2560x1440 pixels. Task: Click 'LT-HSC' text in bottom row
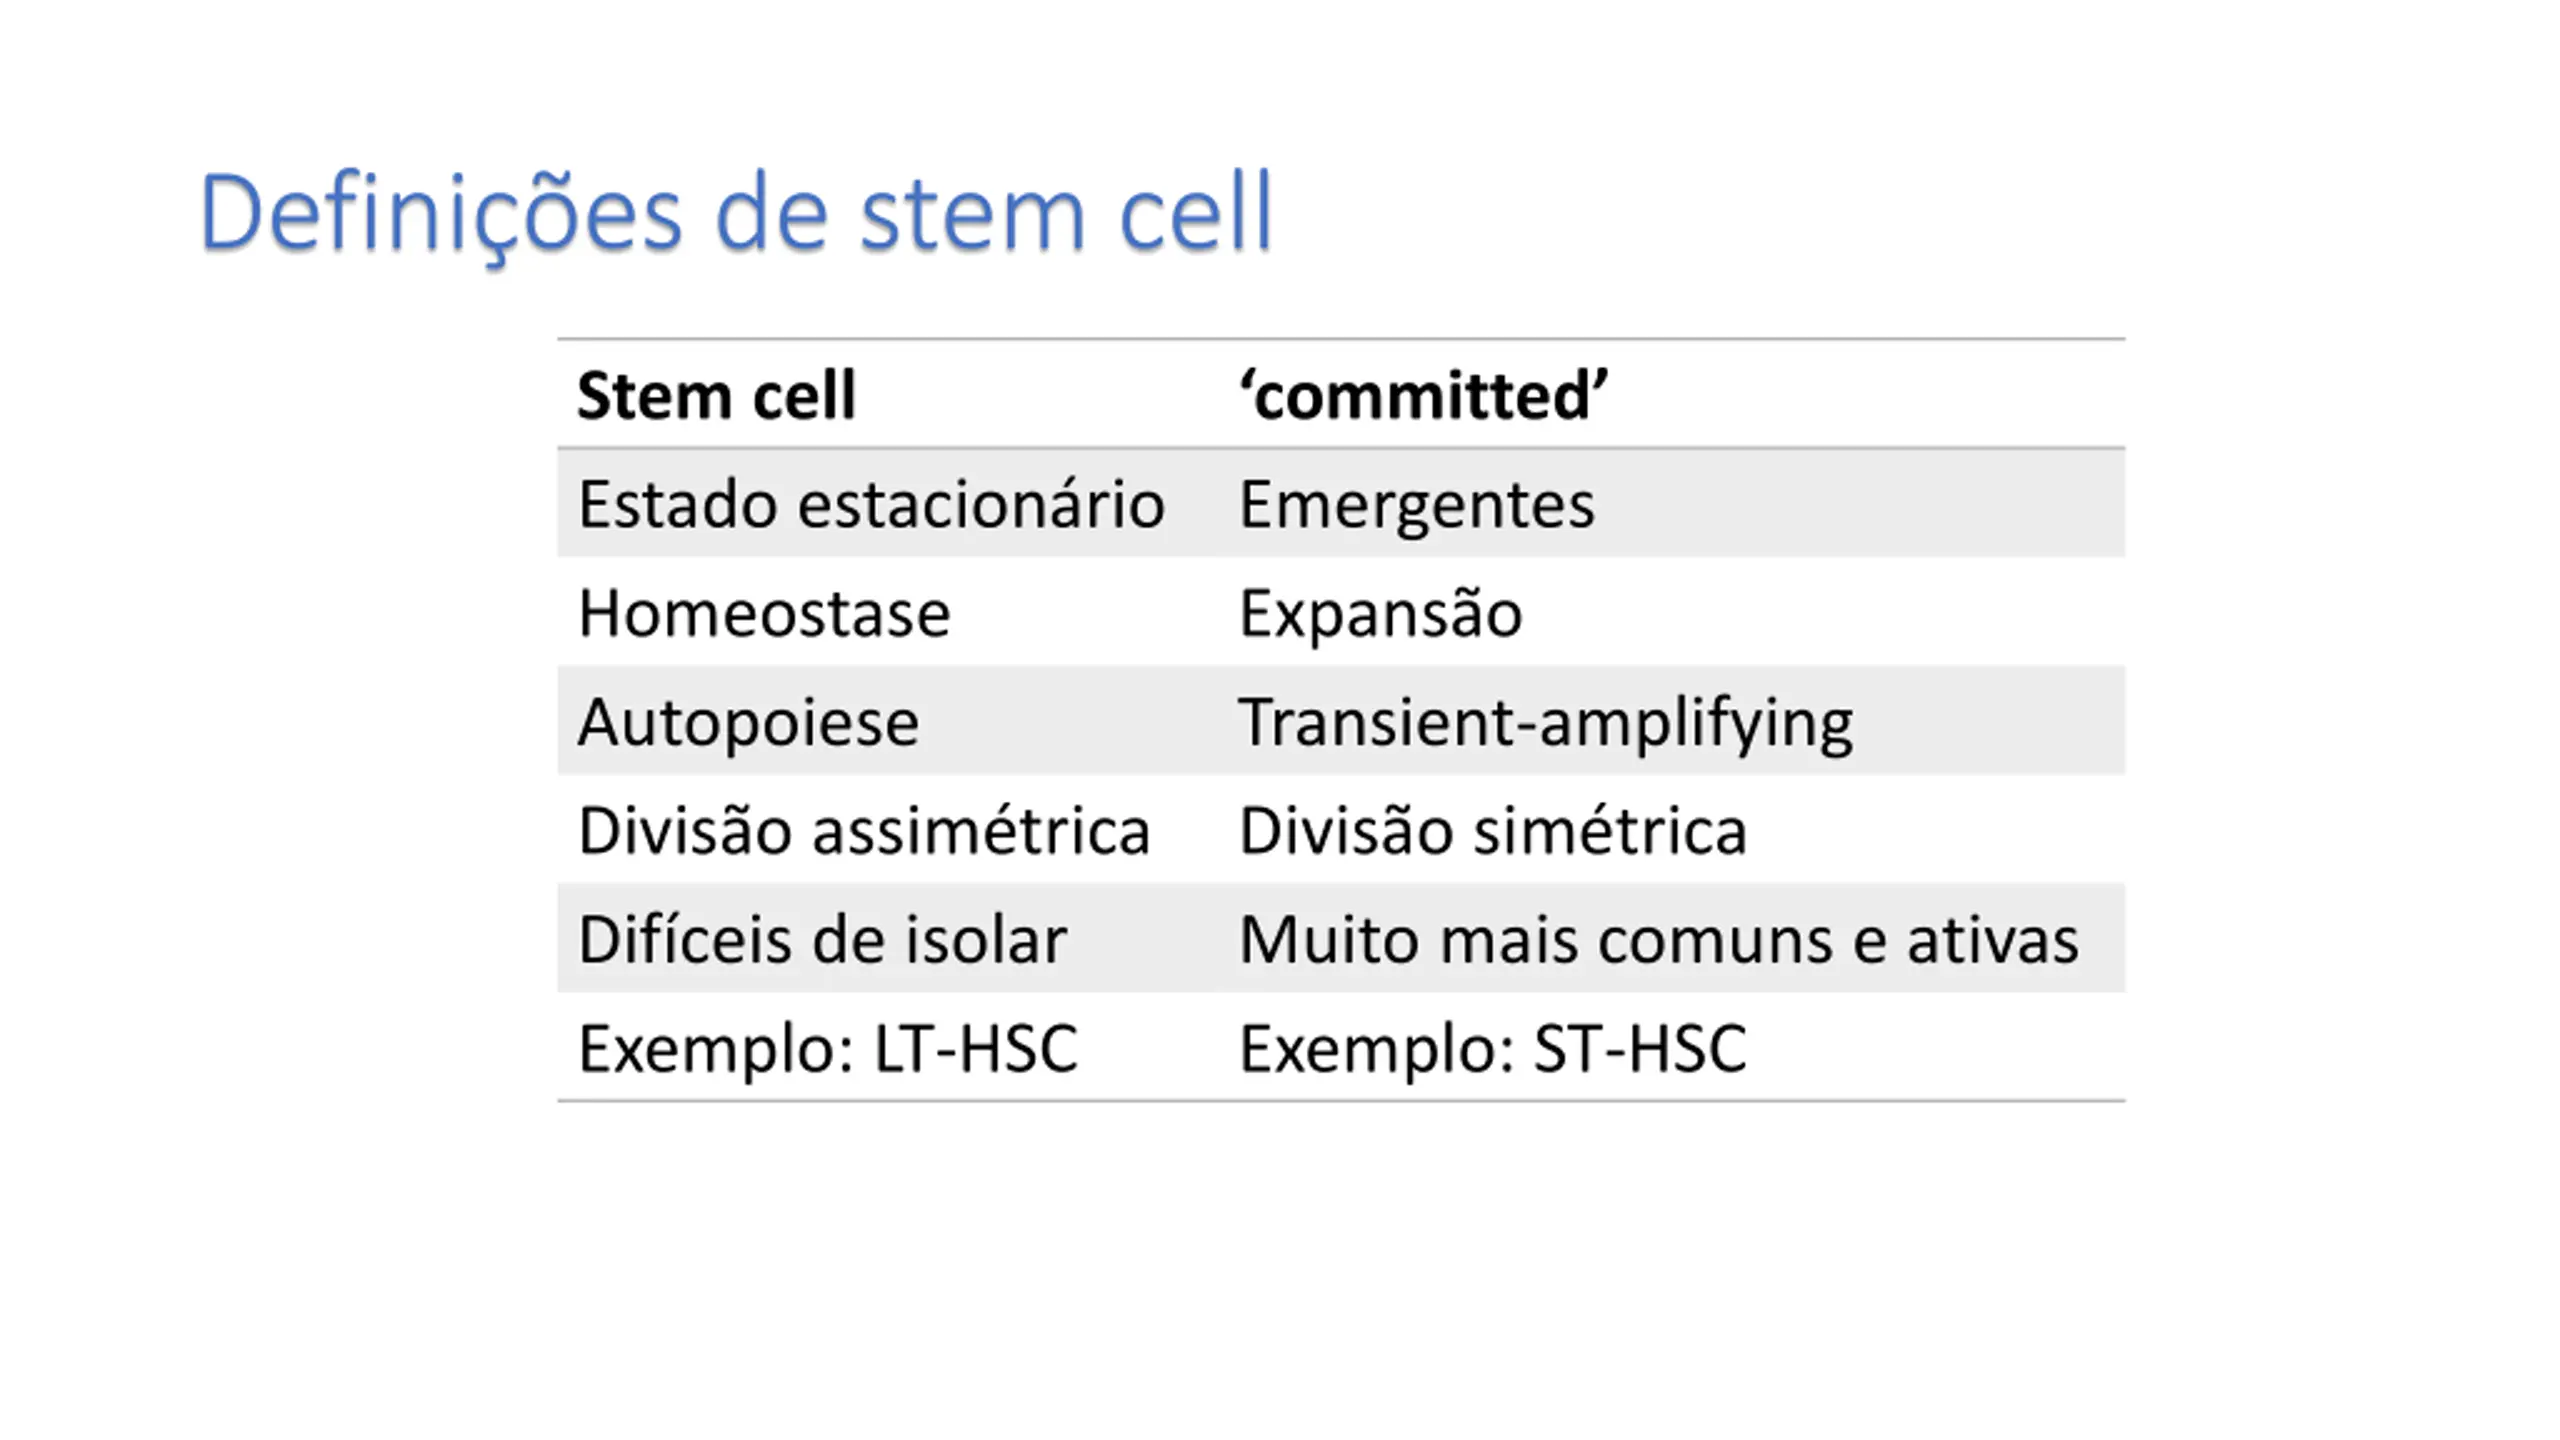tap(976, 1048)
